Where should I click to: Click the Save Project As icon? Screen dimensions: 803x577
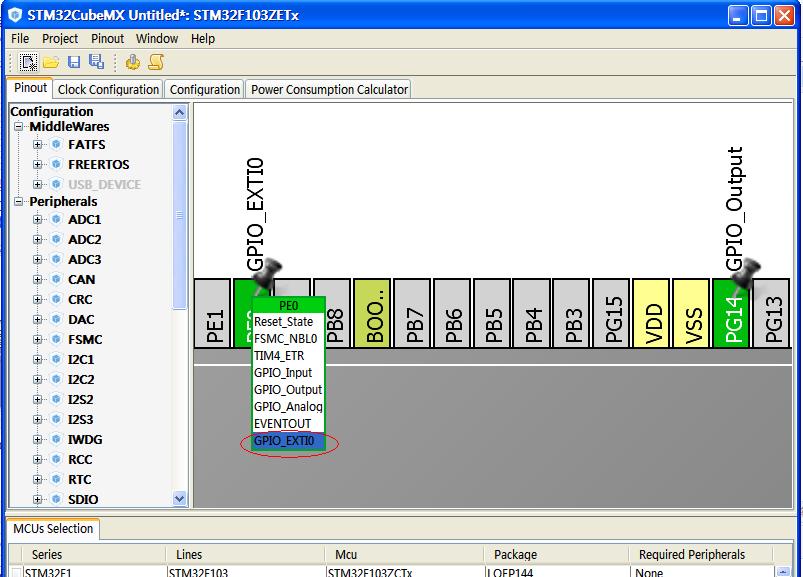(x=96, y=62)
